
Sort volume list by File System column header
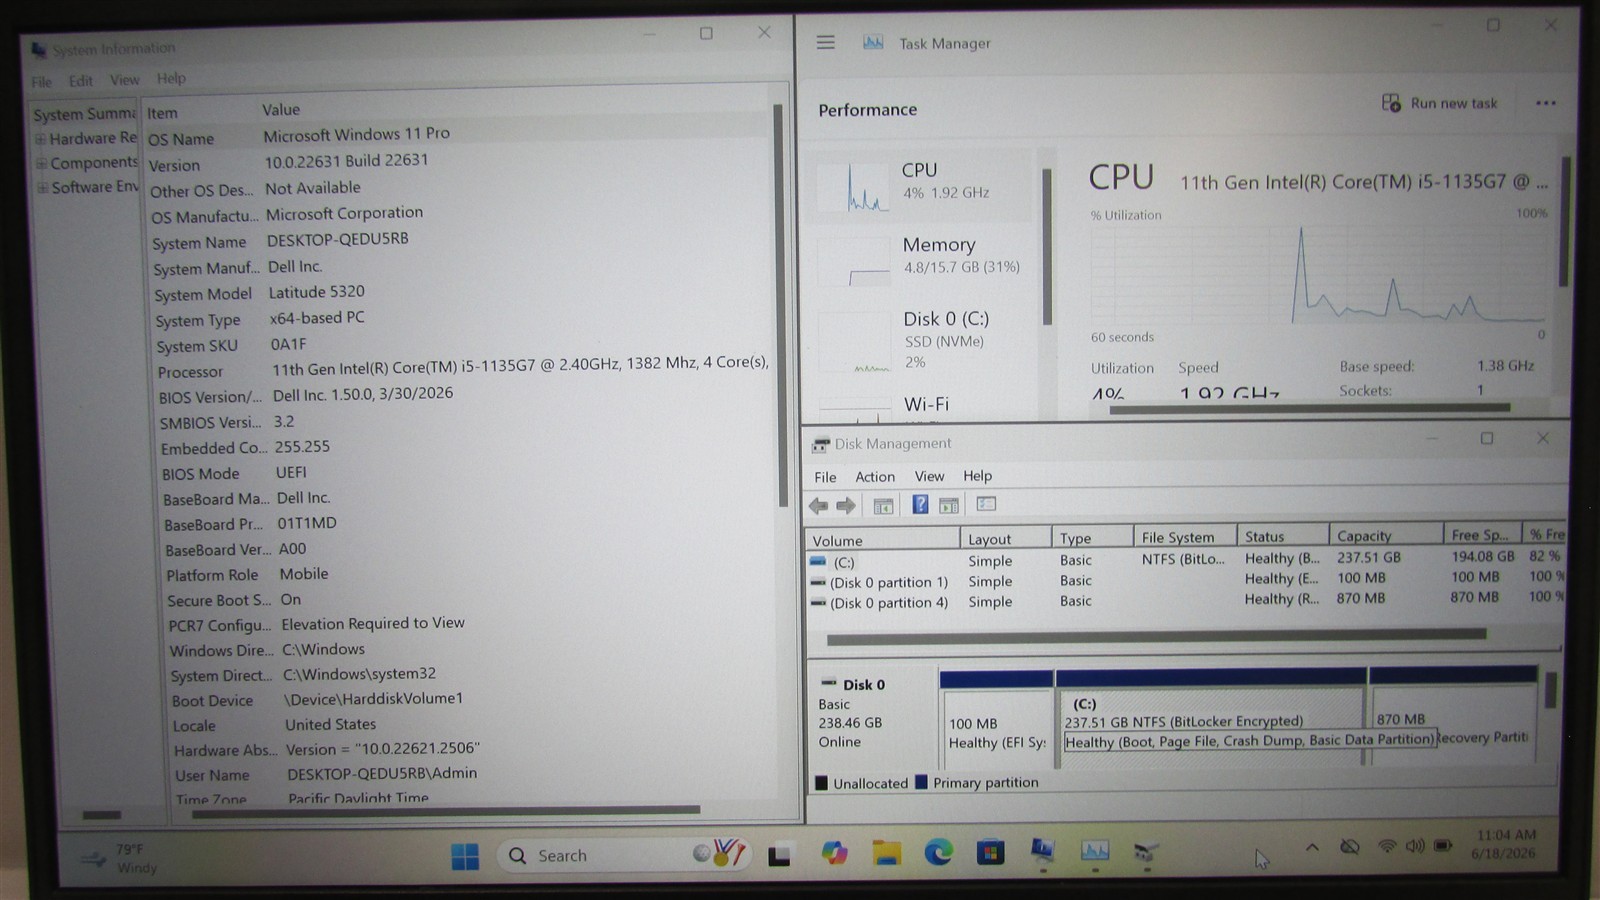pyautogui.click(x=1185, y=537)
